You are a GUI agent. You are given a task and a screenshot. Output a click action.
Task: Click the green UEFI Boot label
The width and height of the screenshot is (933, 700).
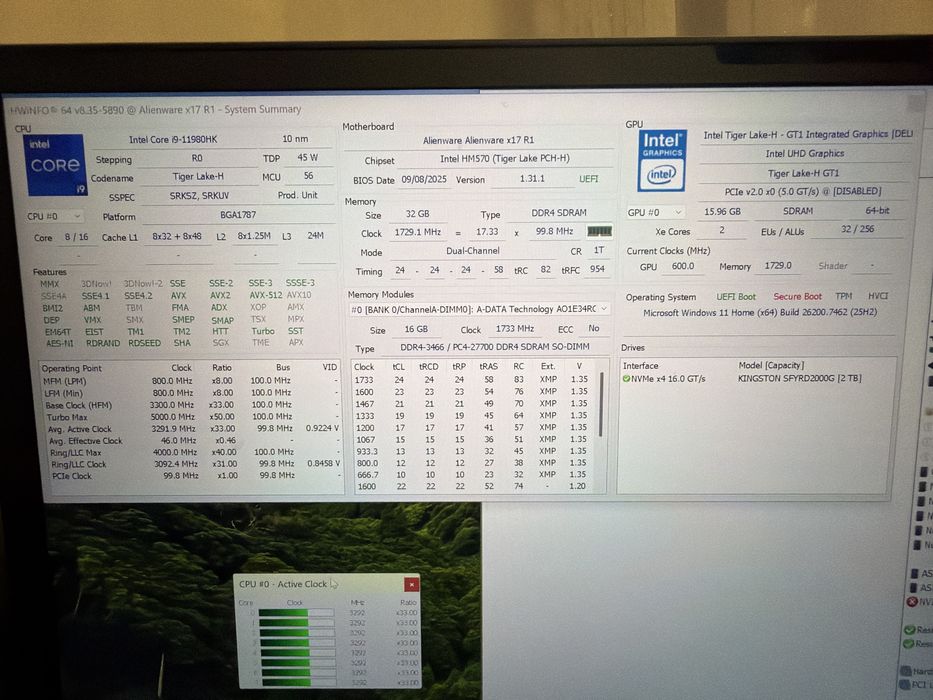(735, 296)
